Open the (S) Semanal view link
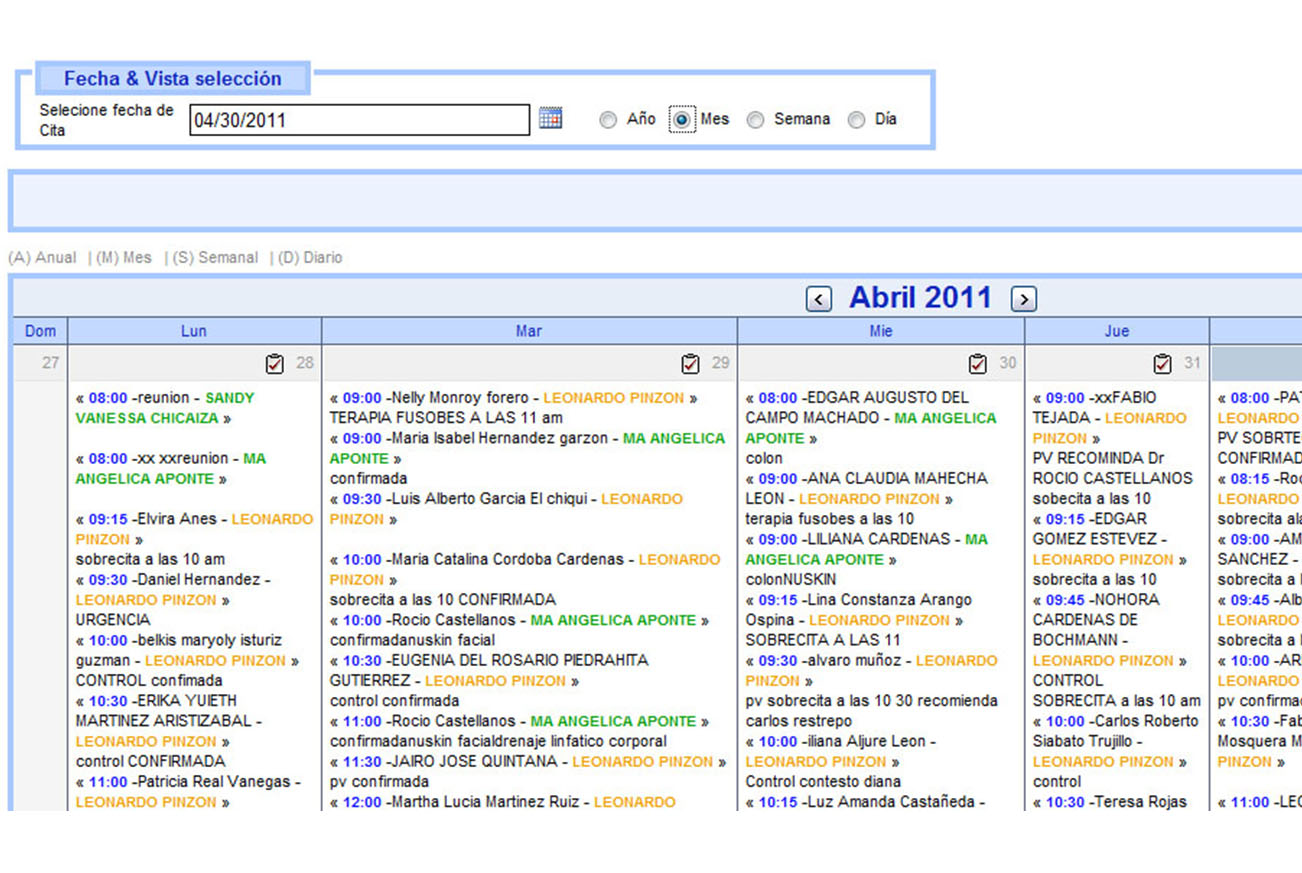This screenshot has width=1302, height=873. click(x=215, y=258)
